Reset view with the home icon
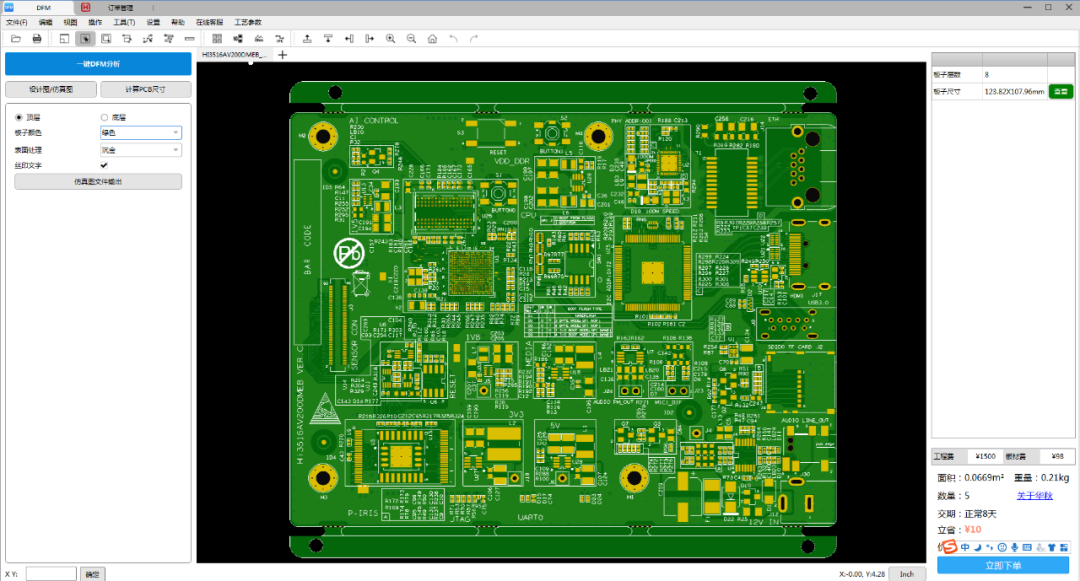 click(x=432, y=39)
